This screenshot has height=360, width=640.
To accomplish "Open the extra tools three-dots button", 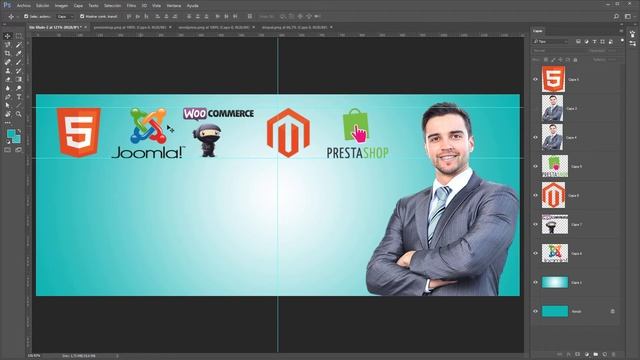I will (x=7, y=122).
